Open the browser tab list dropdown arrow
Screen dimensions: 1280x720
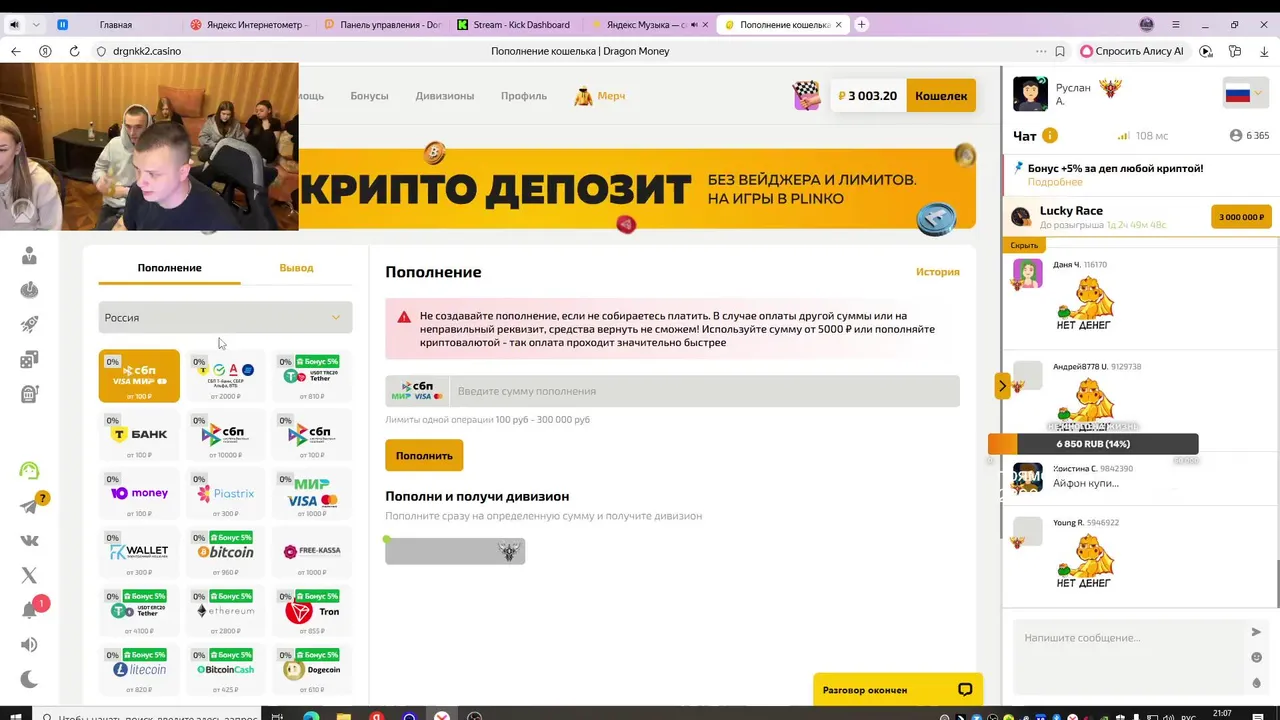click(x=37, y=25)
